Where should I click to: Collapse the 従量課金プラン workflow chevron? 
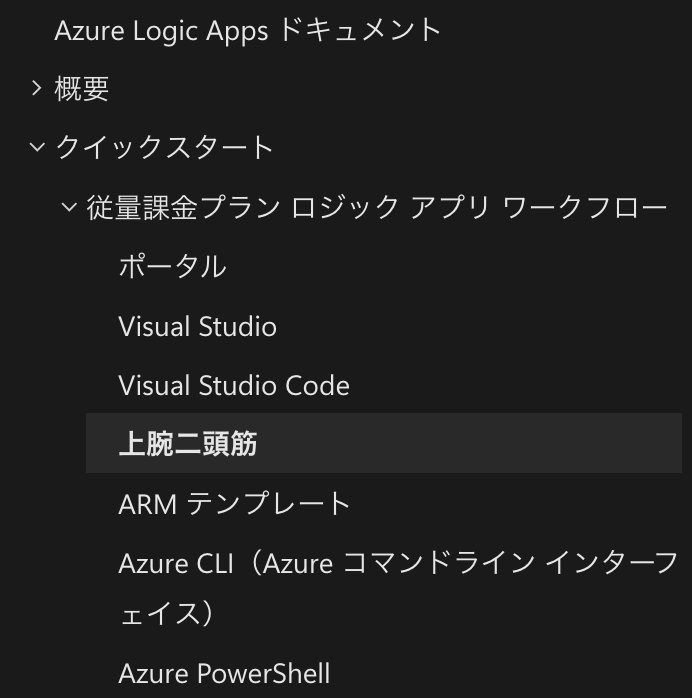tap(69, 207)
